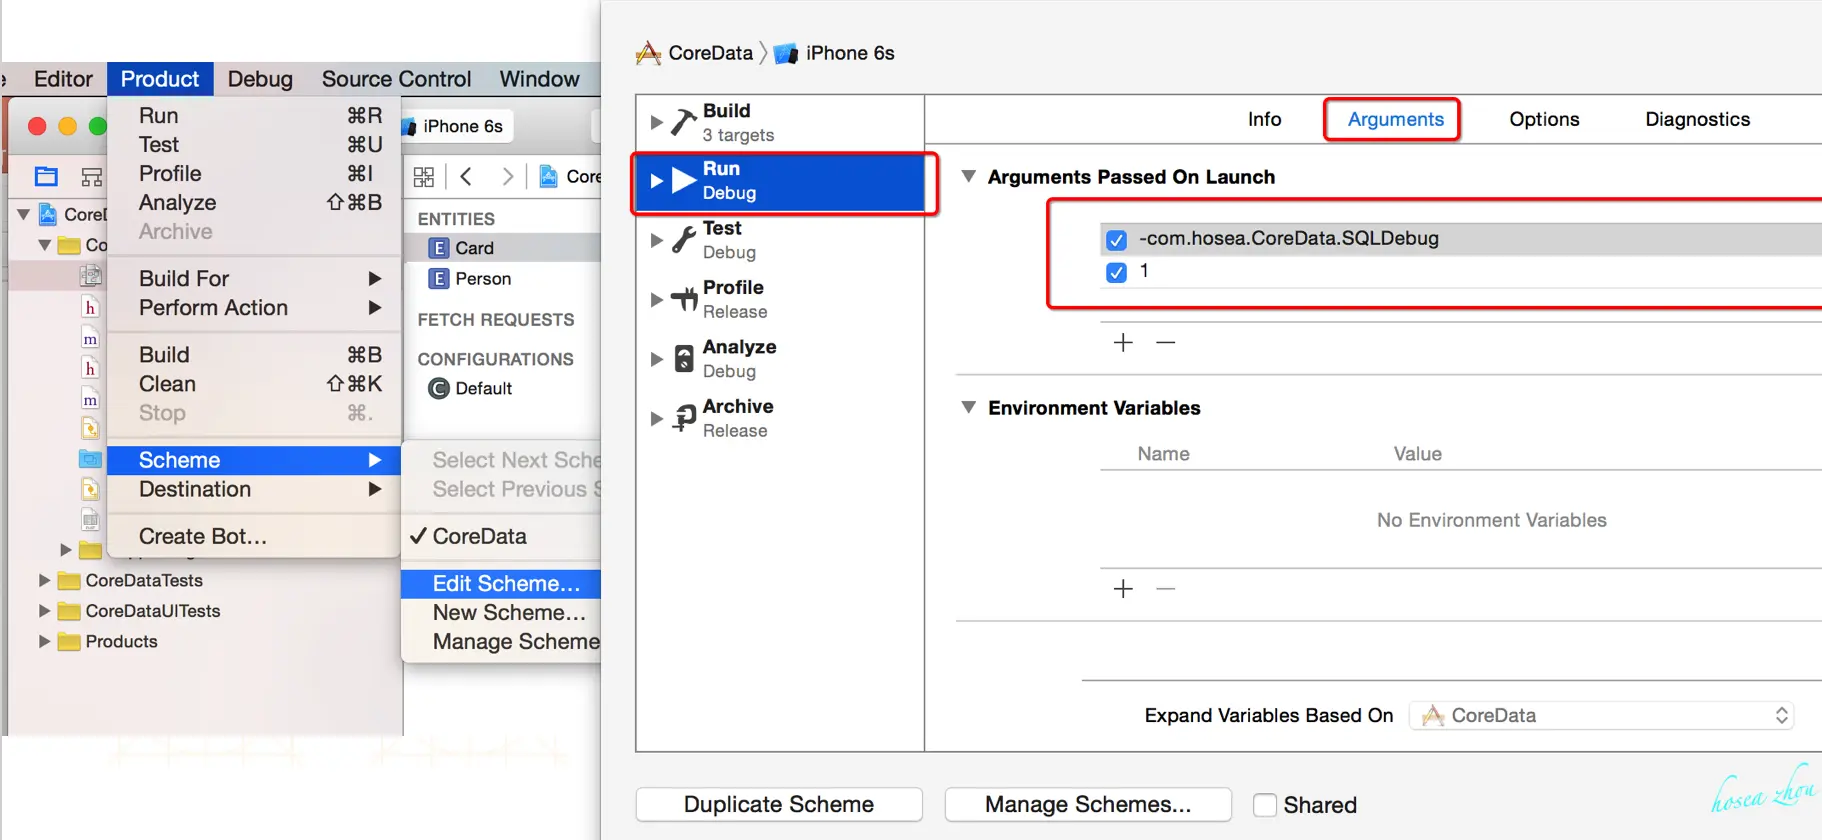
Task: Switch to the Options tab
Action: pos(1544,119)
